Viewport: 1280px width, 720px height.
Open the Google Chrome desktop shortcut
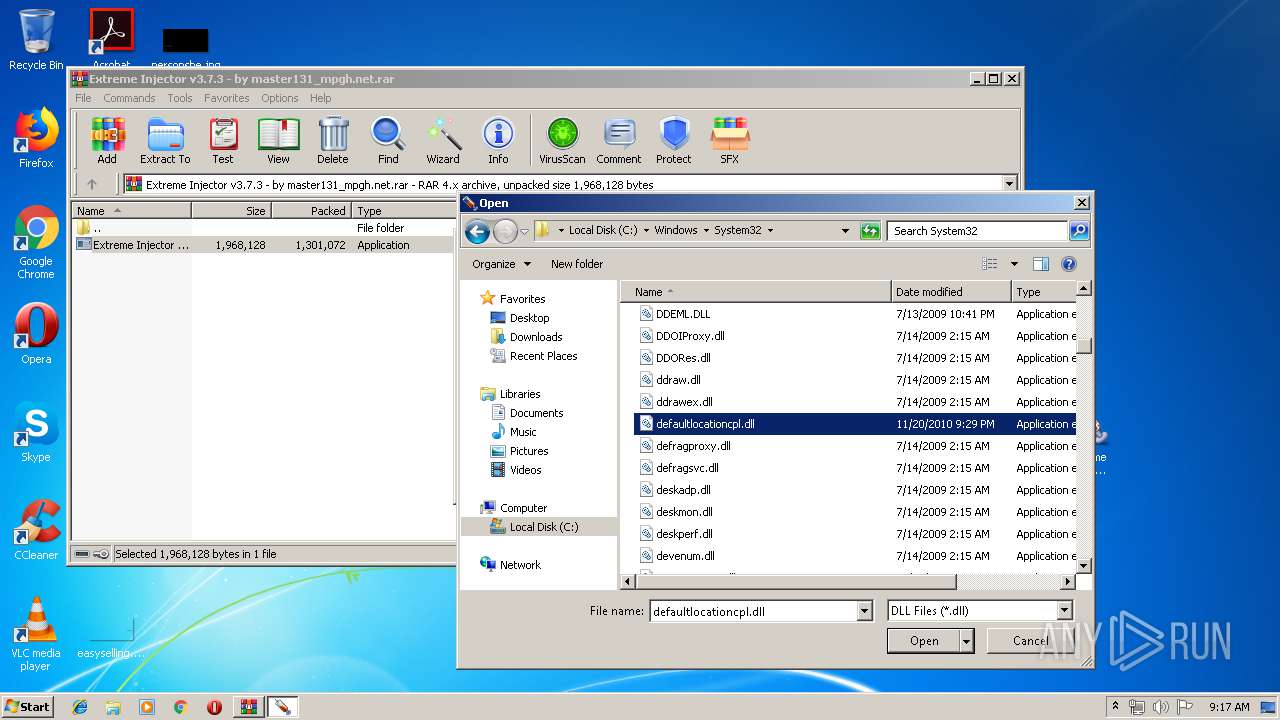pos(36,243)
